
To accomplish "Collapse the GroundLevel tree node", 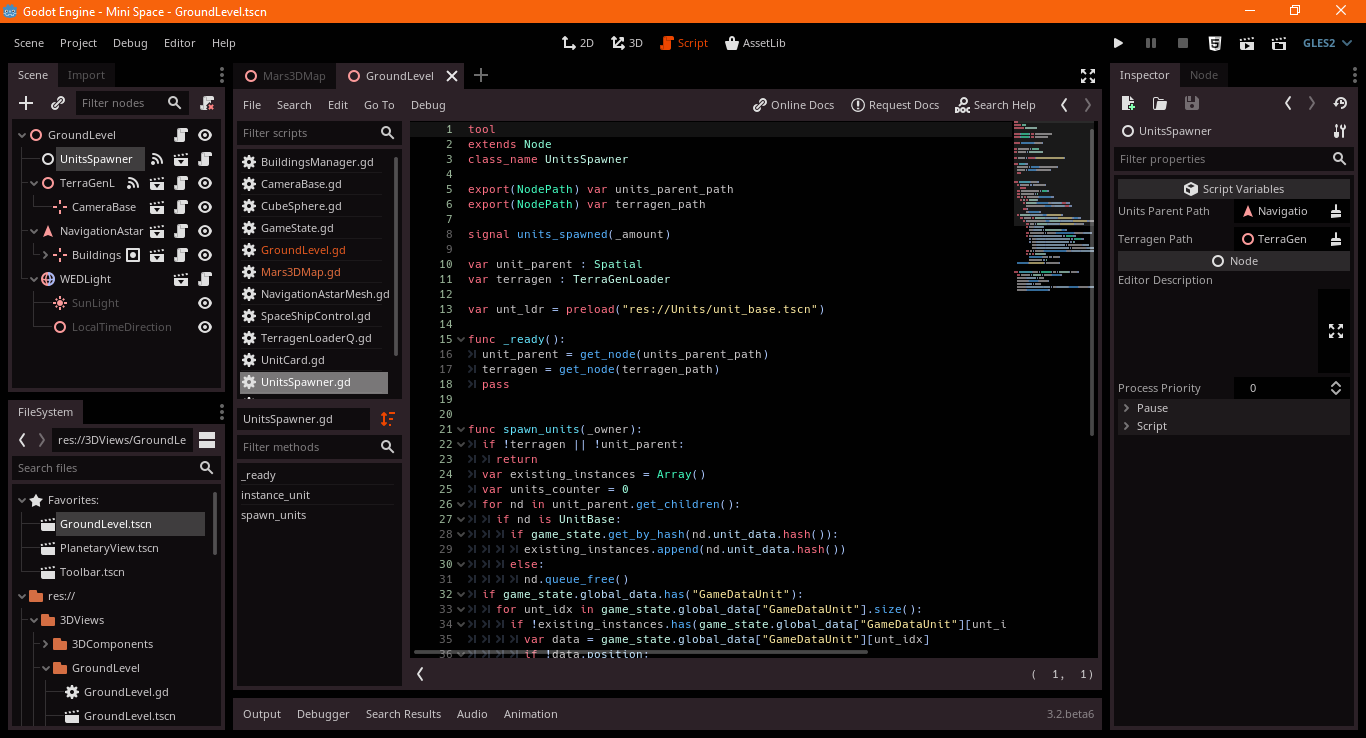I will (23, 135).
